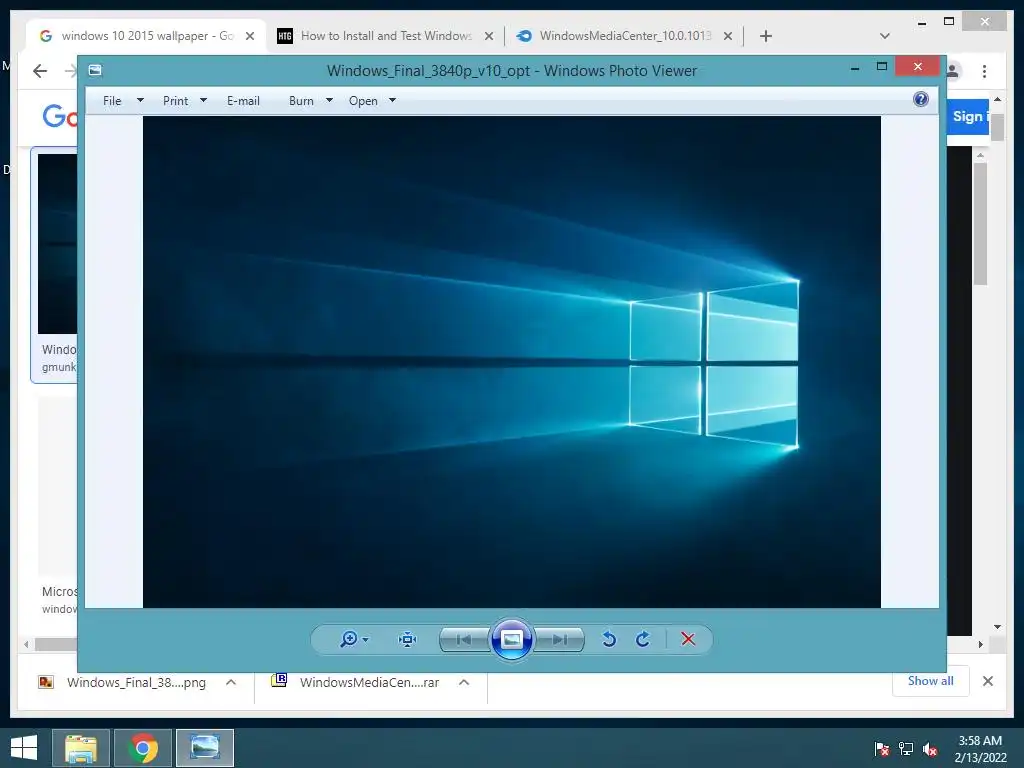The width and height of the screenshot is (1024, 768).
Task: Open the Windows Start button
Action: coord(24,748)
